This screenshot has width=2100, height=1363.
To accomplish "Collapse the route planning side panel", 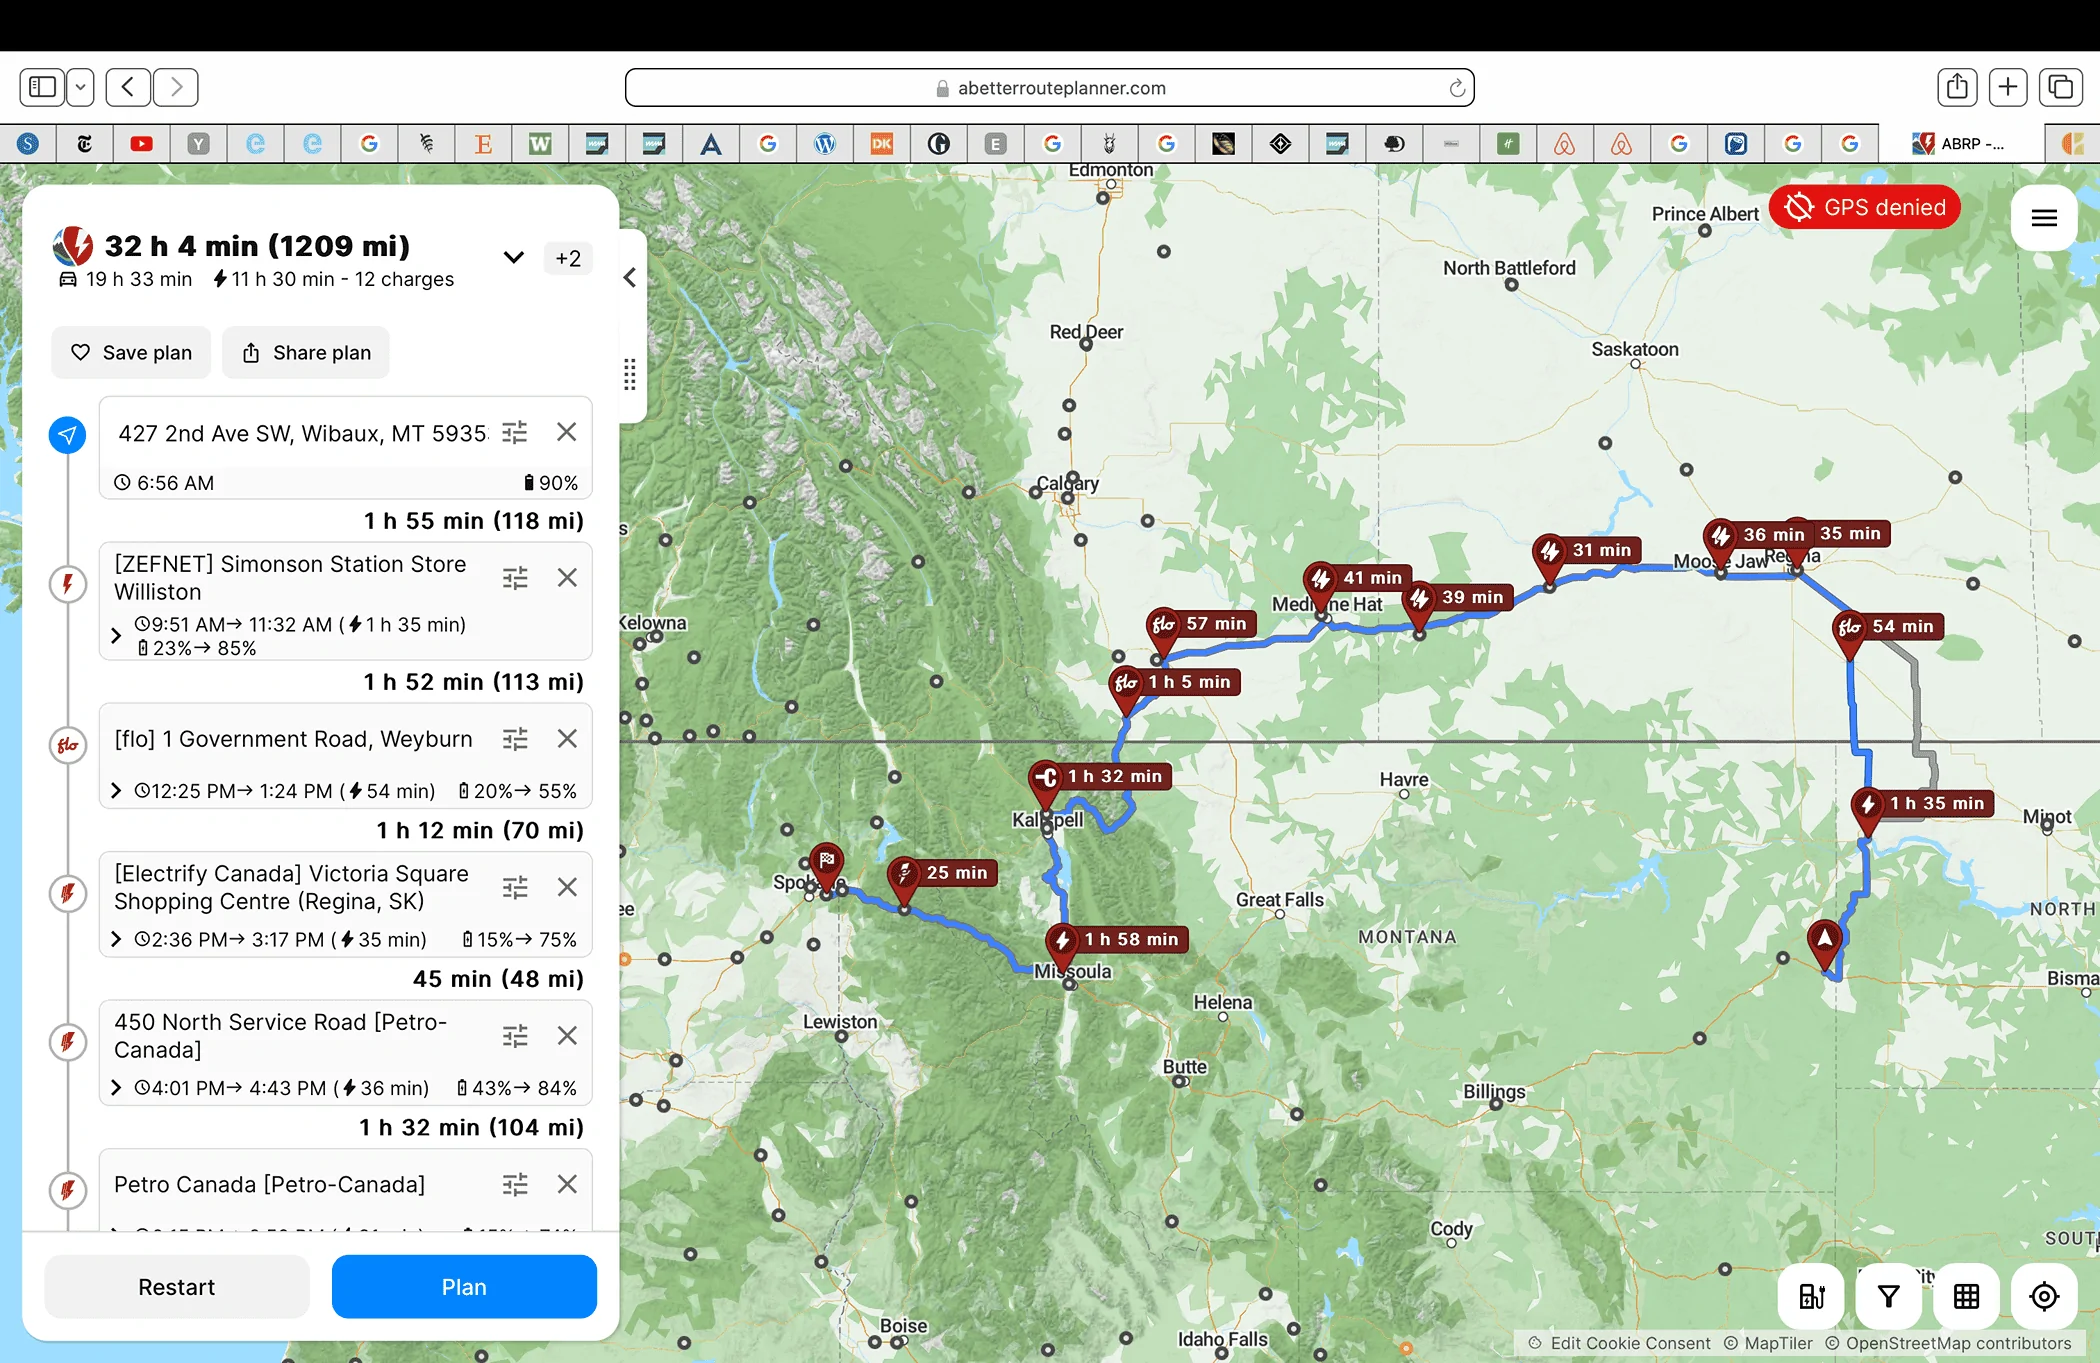I will [x=630, y=278].
